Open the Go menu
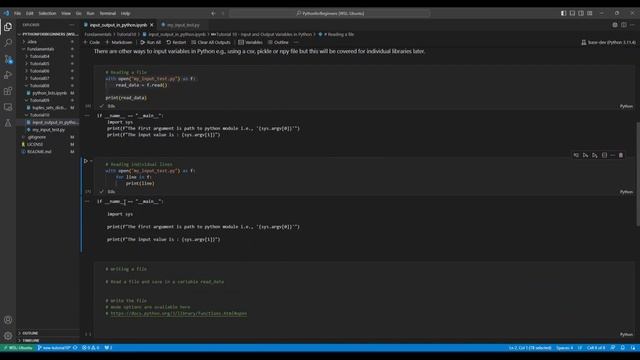 (78, 13)
